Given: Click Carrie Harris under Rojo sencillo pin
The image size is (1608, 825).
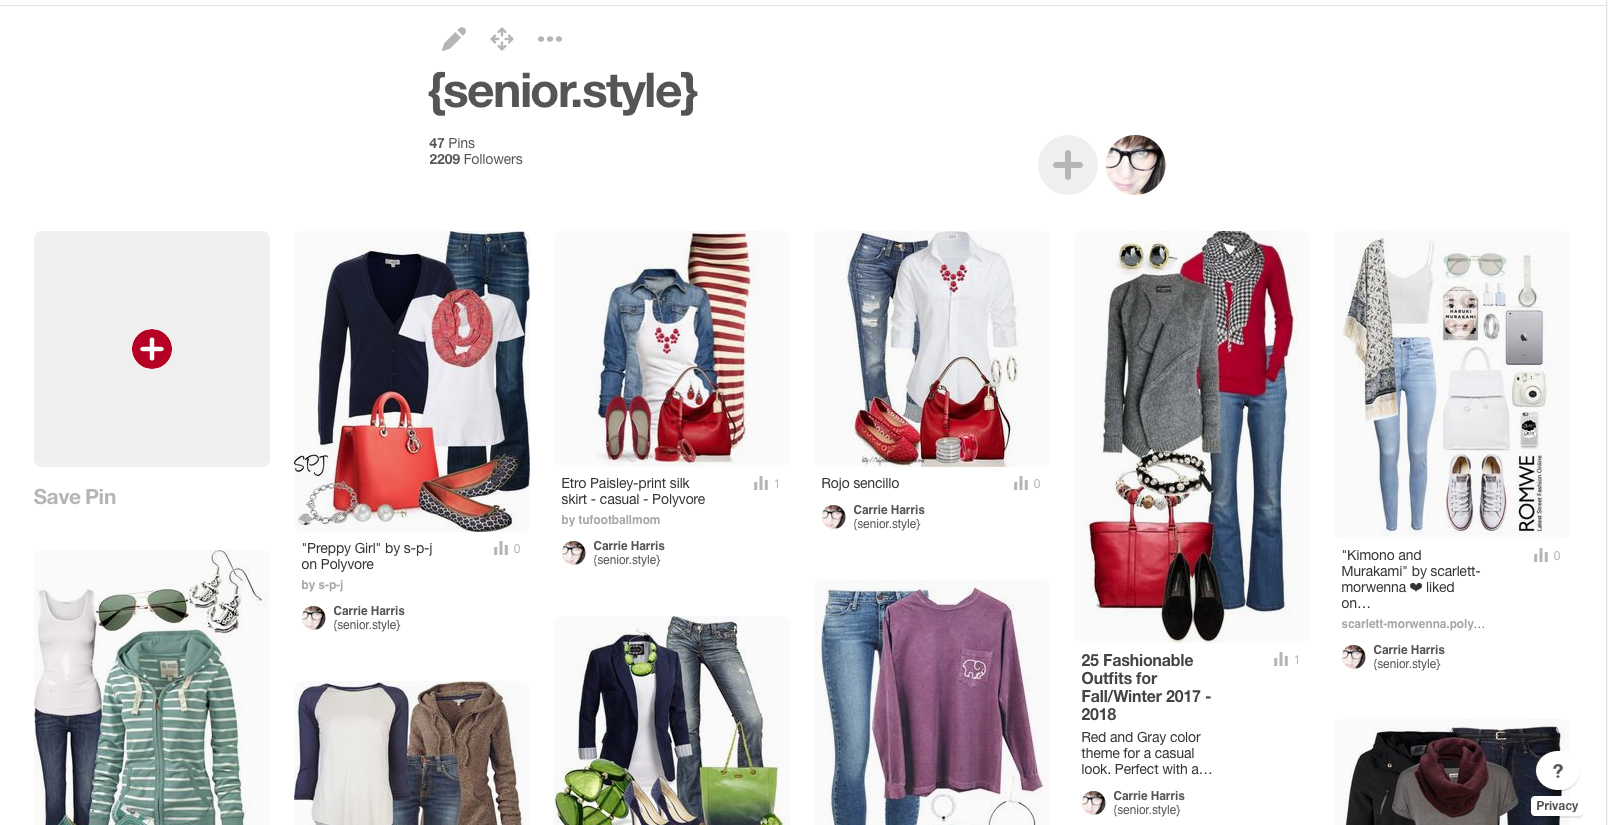Looking at the screenshot, I should pyautogui.click(x=889, y=510).
